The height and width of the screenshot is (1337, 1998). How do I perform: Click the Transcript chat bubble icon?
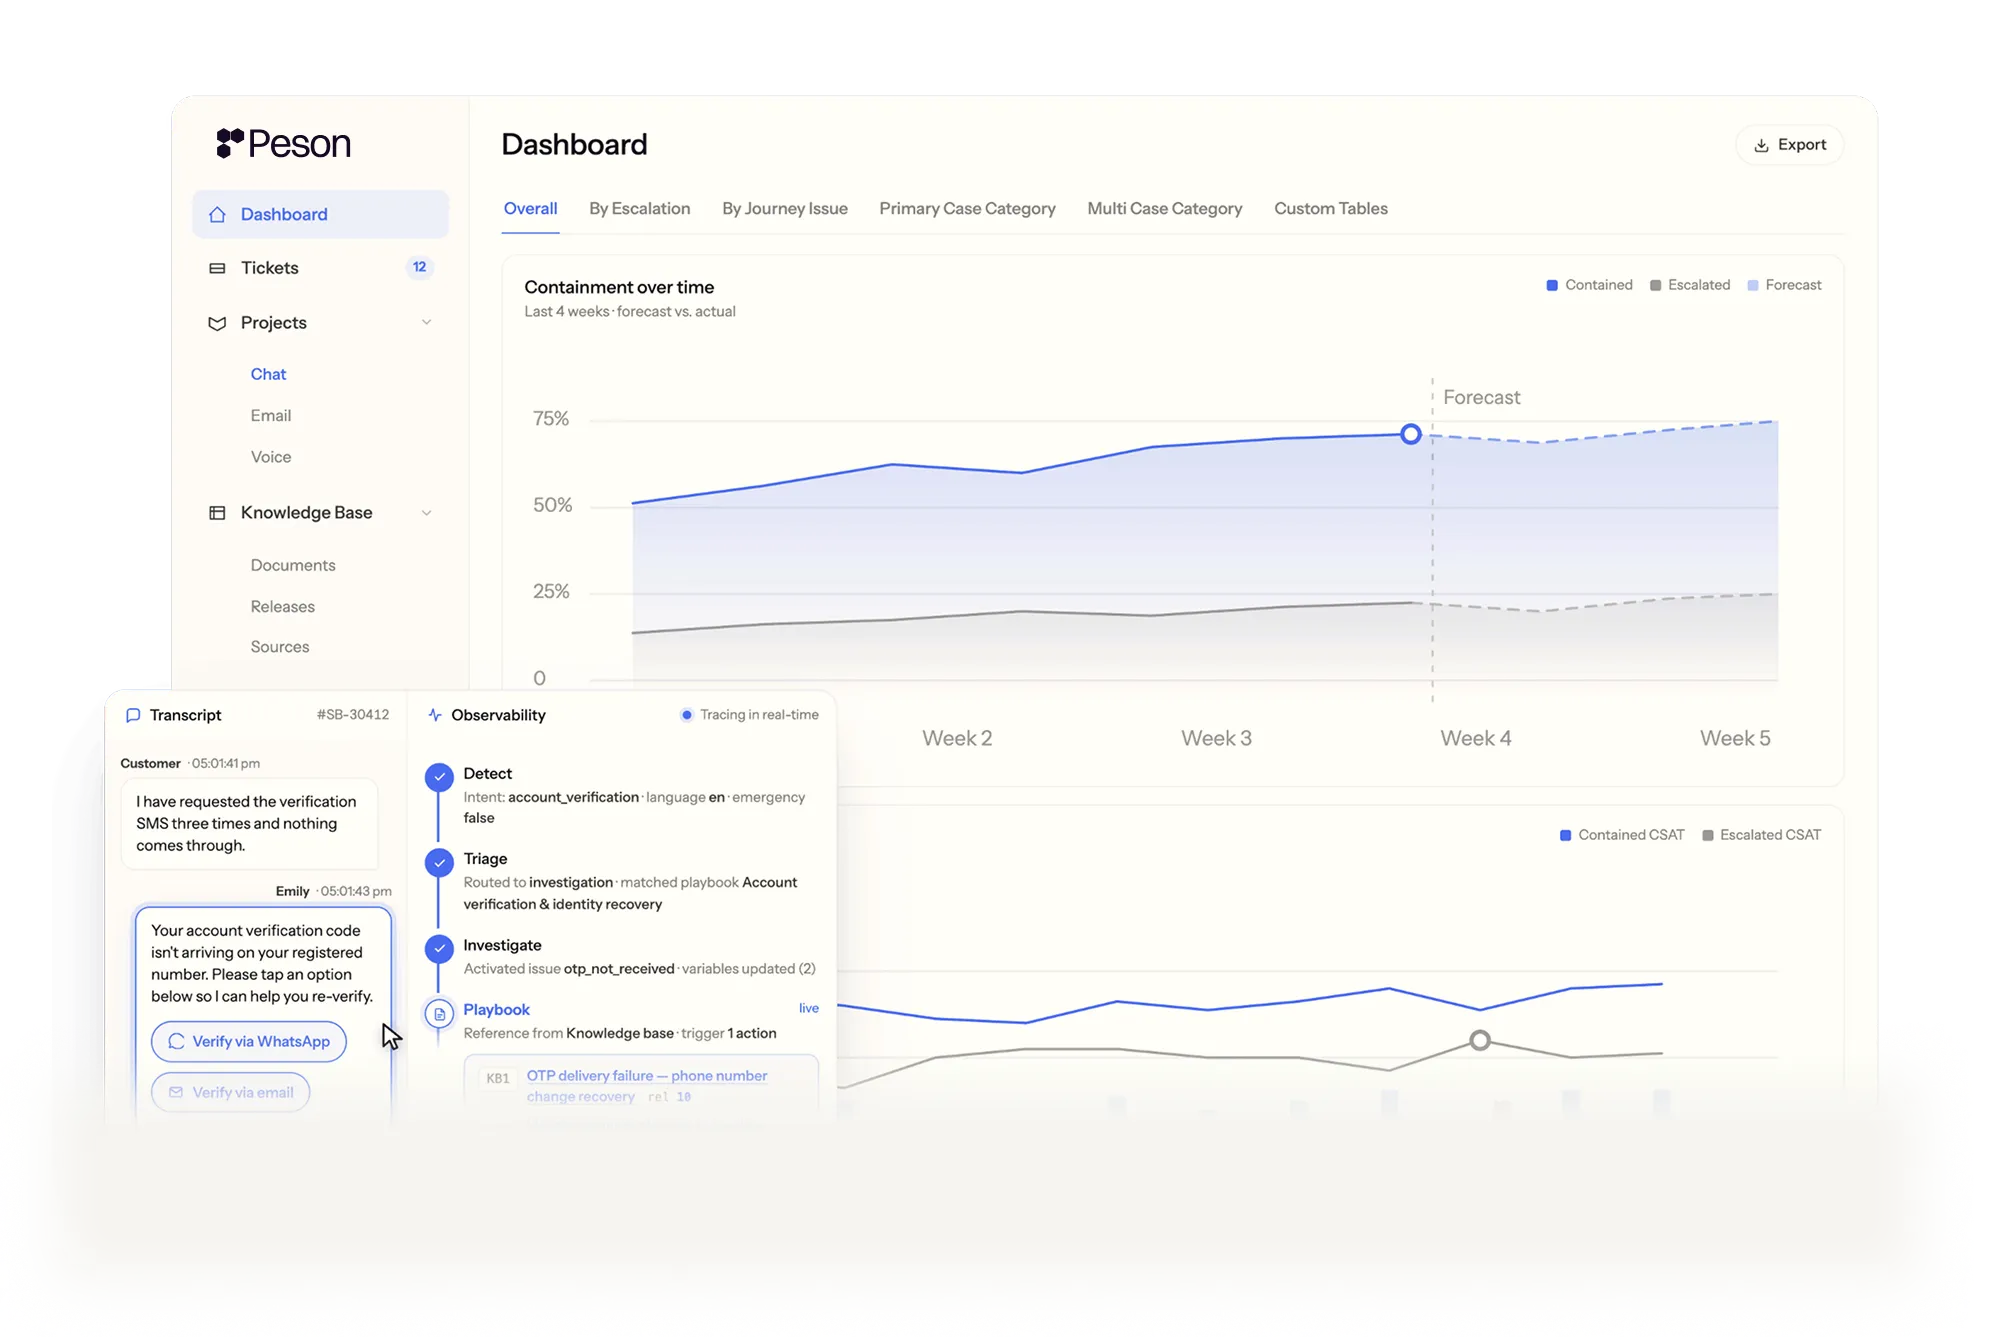tap(133, 715)
